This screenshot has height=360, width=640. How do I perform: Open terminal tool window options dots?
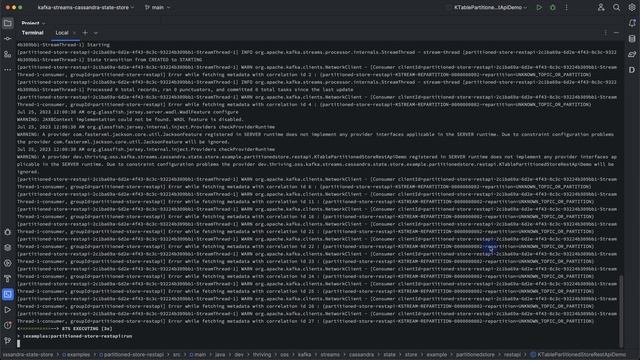[605, 33]
